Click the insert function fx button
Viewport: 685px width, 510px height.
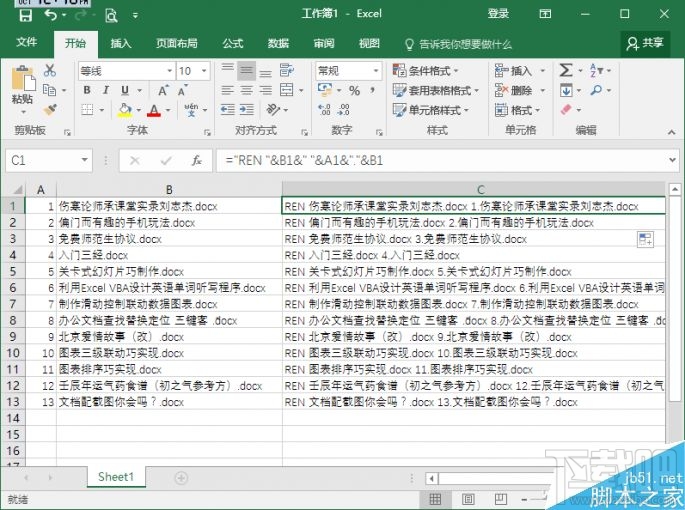(197, 161)
